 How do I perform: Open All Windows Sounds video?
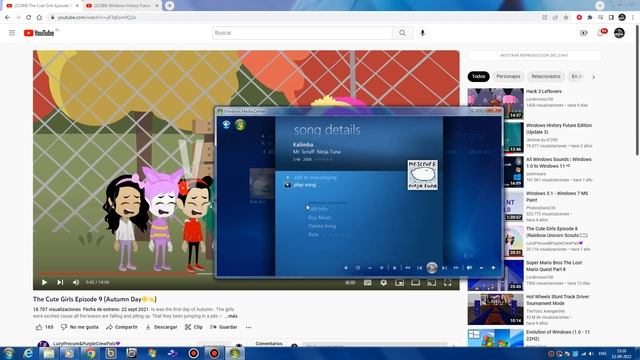(559, 162)
